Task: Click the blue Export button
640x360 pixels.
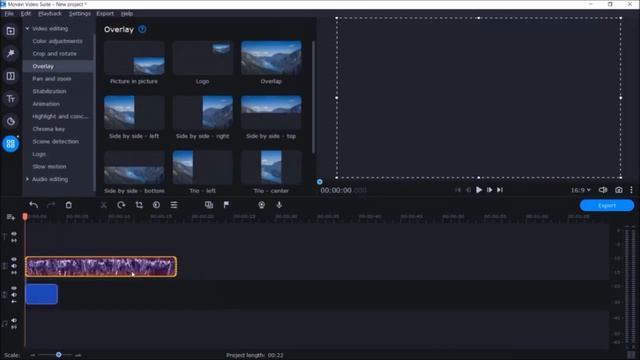Action: click(607, 205)
